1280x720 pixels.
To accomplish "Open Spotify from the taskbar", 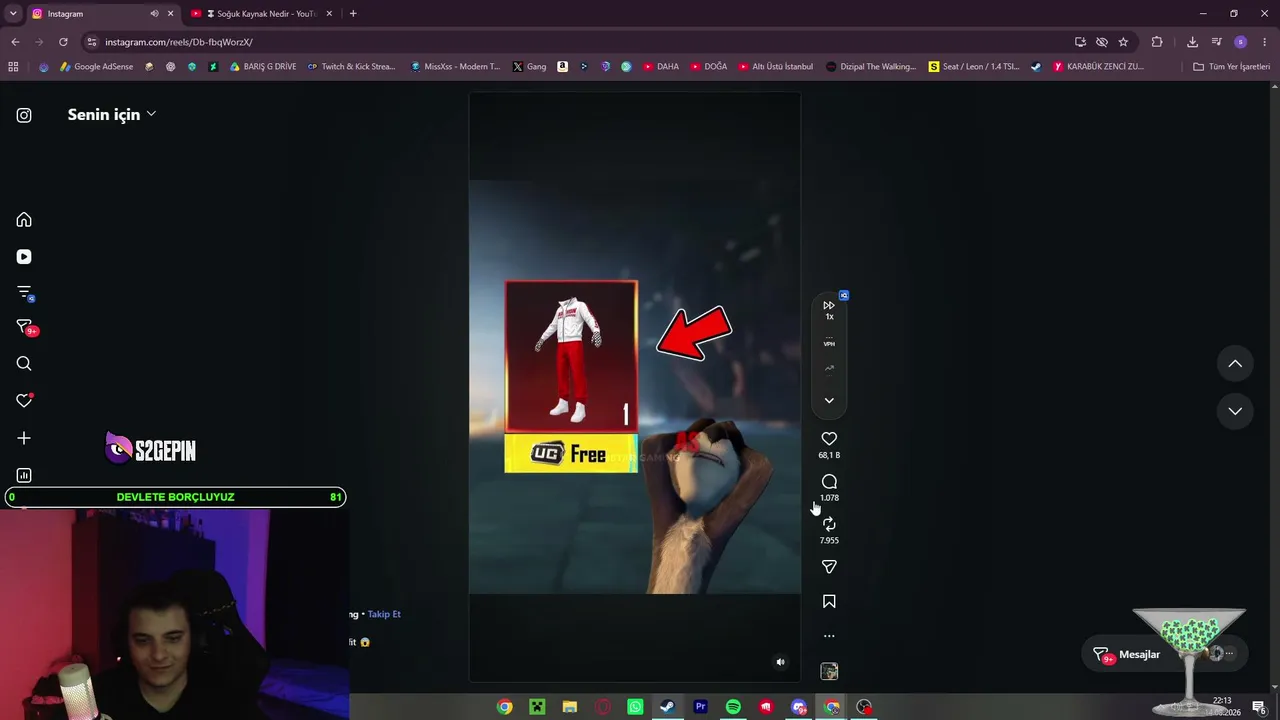I will [733, 707].
